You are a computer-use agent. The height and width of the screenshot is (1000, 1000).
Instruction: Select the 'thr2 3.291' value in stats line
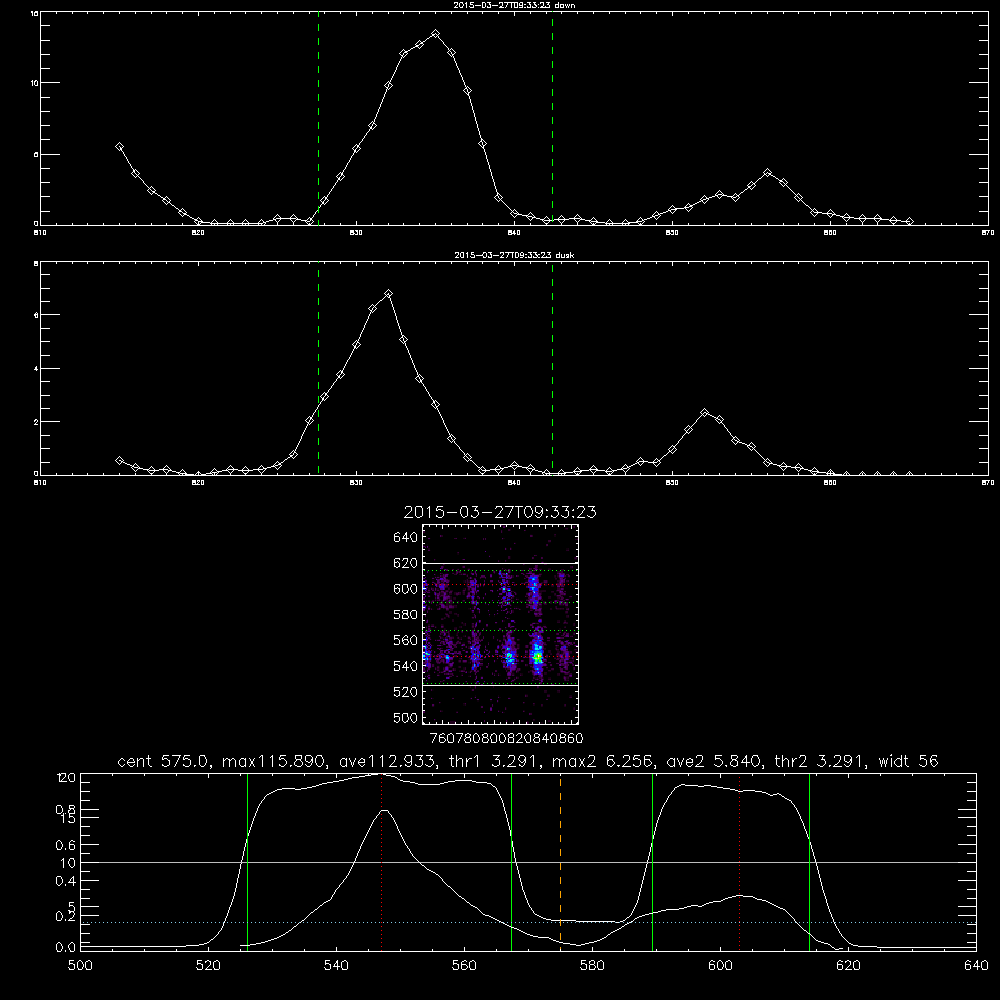[x=820, y=761]
